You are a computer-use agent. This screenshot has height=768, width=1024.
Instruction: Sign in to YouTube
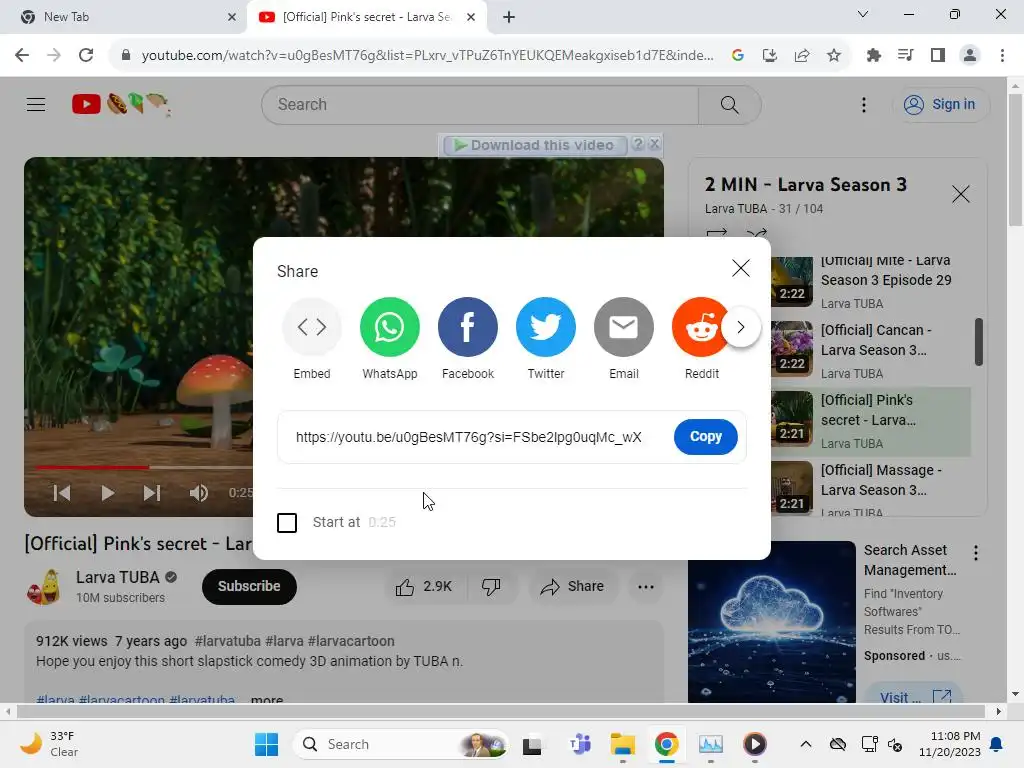tap(940, 104)
